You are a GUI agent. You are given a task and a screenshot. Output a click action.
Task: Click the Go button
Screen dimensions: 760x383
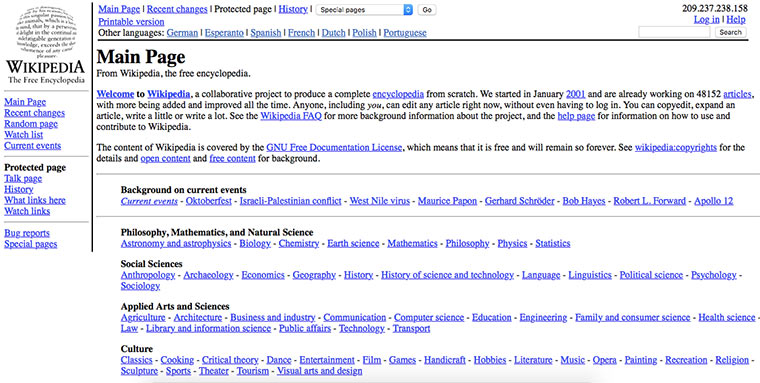click(x=427, y=10)
